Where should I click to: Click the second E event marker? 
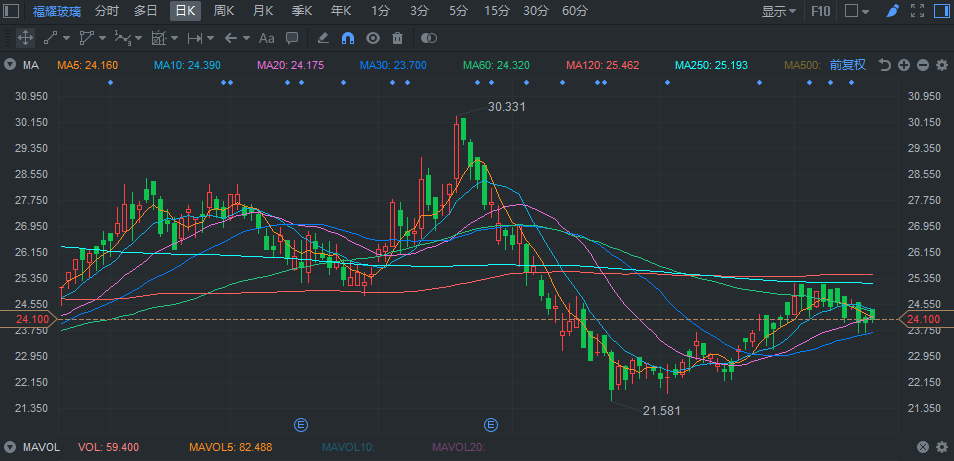pos(491,425)
